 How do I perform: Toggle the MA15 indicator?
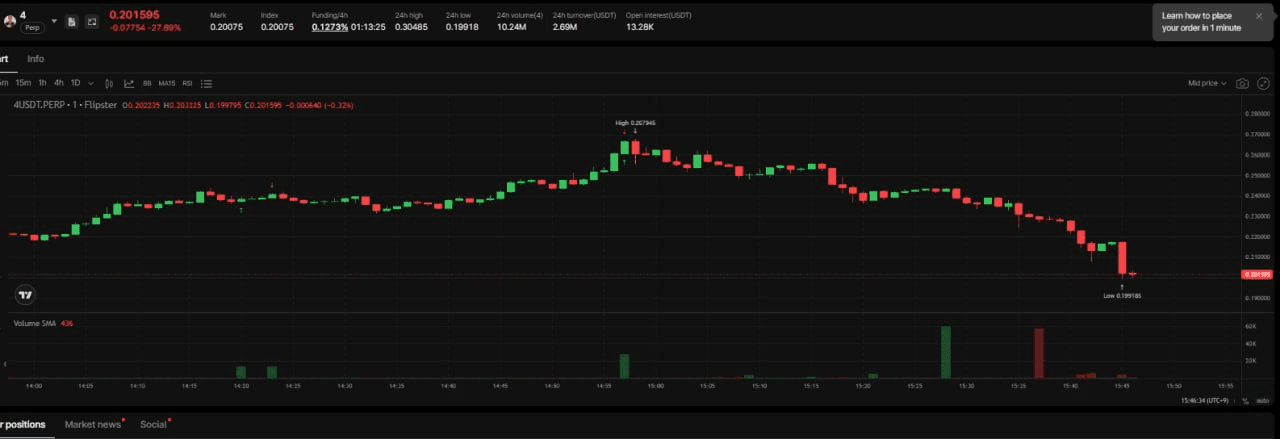tap(166, 83)
